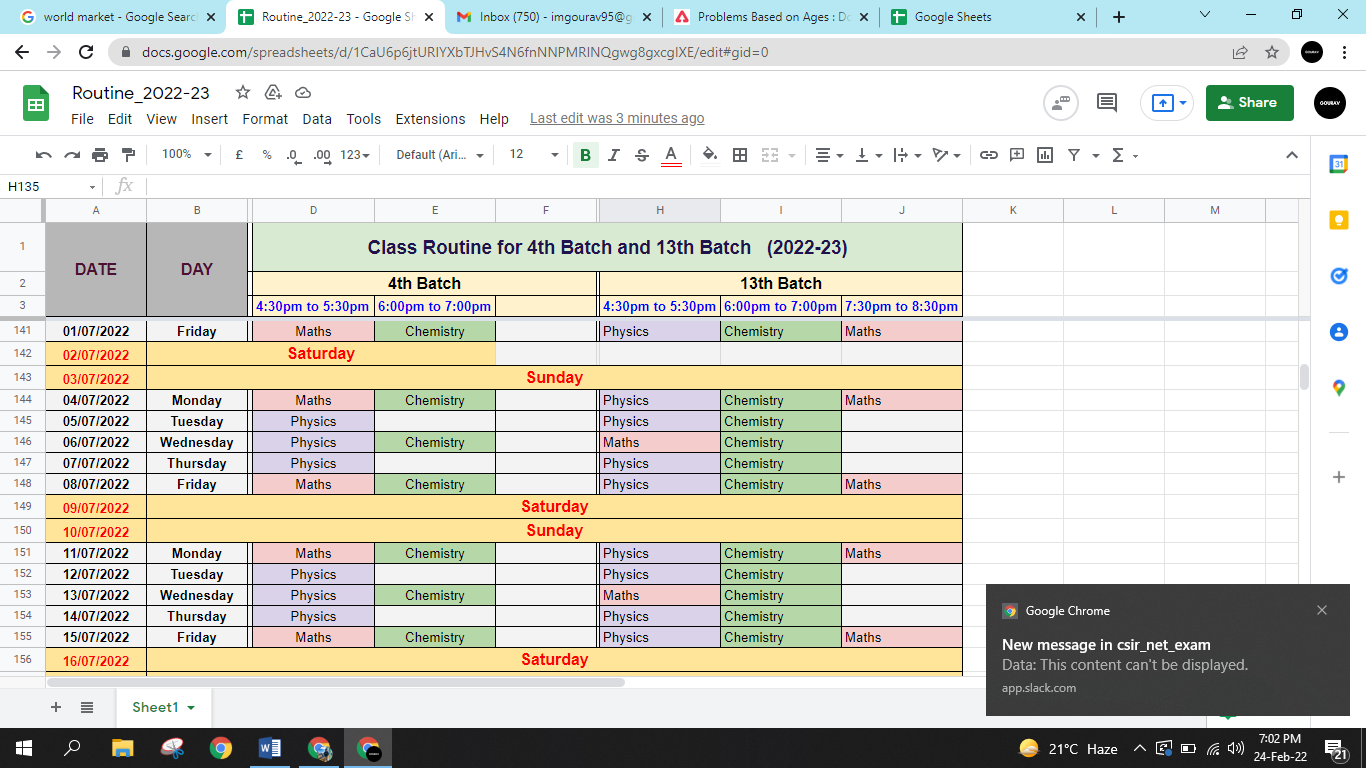This screenshot has width=1366, height=768.
Task: Move document to a folder
Action: coord(273,93)
